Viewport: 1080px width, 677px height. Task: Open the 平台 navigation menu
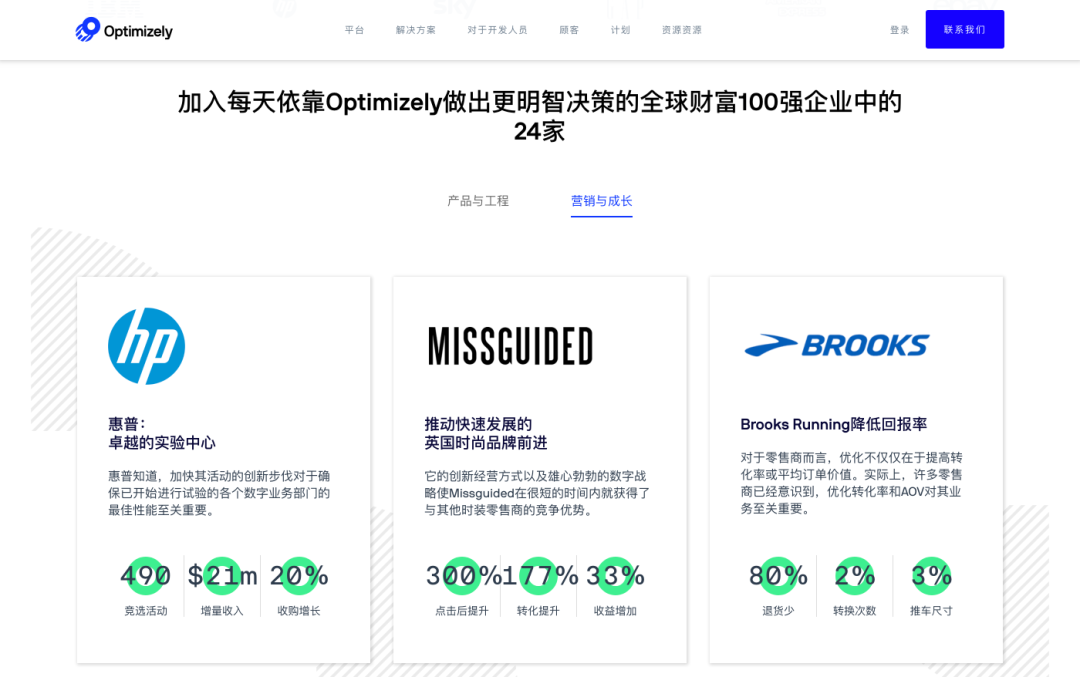pos(354,30)
